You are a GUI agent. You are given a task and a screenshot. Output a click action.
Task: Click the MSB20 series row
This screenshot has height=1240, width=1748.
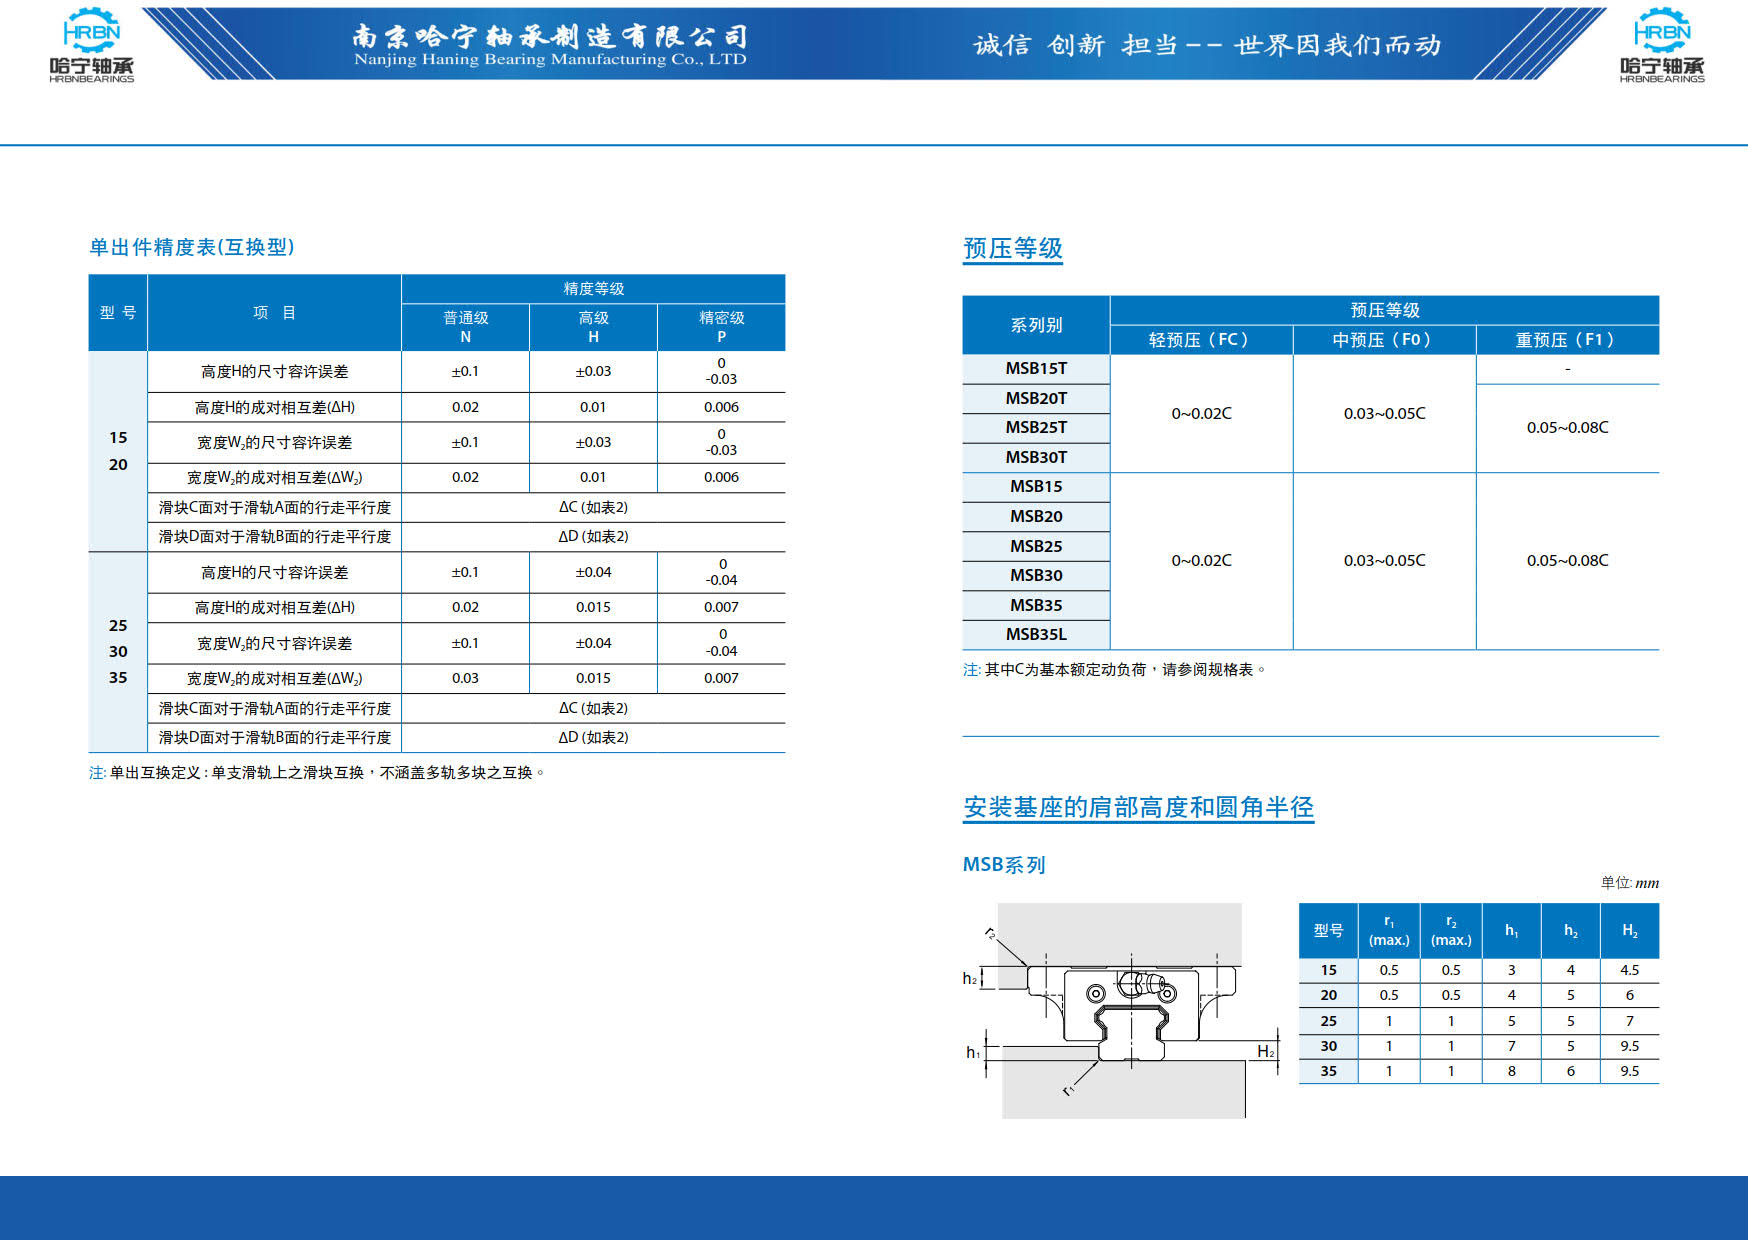(1036, 517)
